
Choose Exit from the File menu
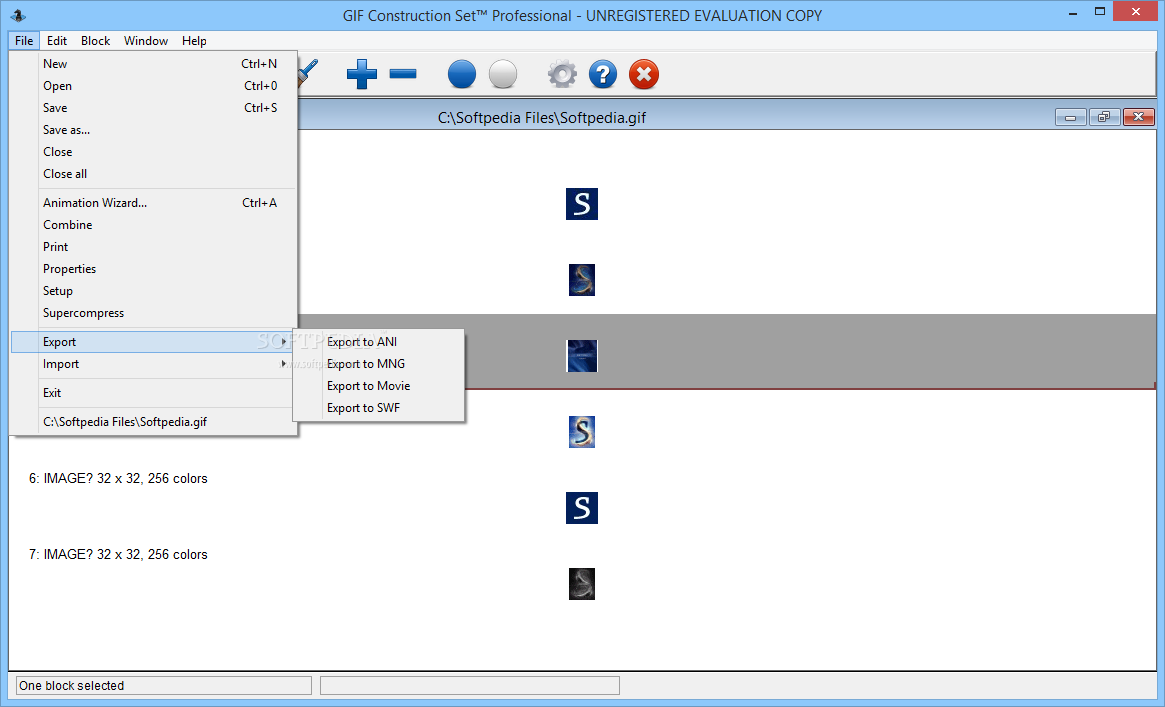tap(154, 393)
